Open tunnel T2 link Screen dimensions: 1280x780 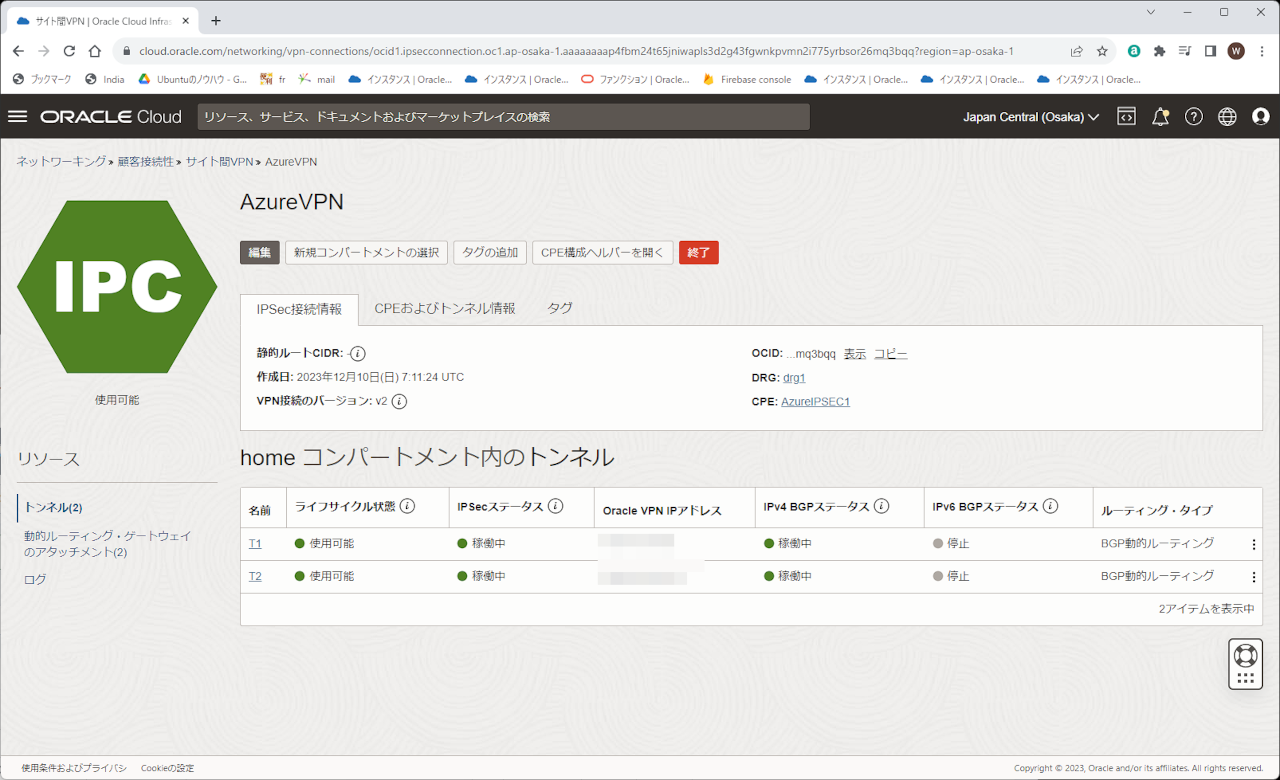click(x=255, y=577)
